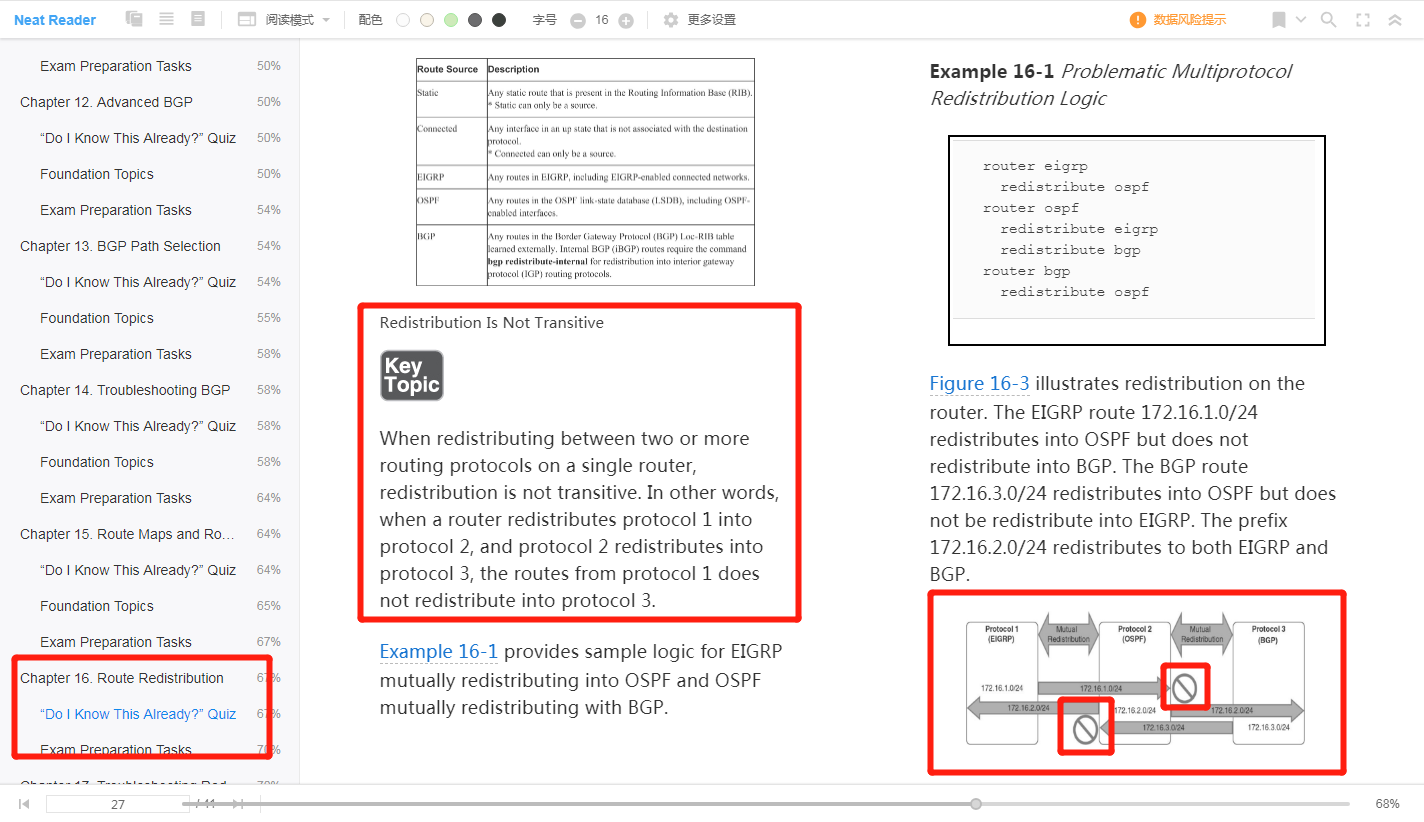The height and width of the screenshot is (822, 1424).
Task: Expand the bookmark list chevron
Action: click(1301, 20)
